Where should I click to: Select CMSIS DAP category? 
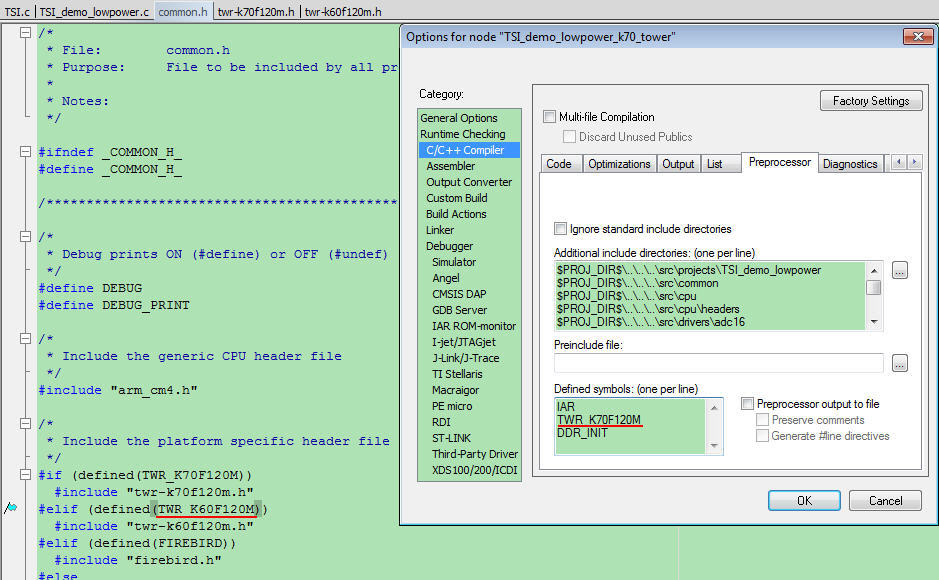[x=459, y=294]
